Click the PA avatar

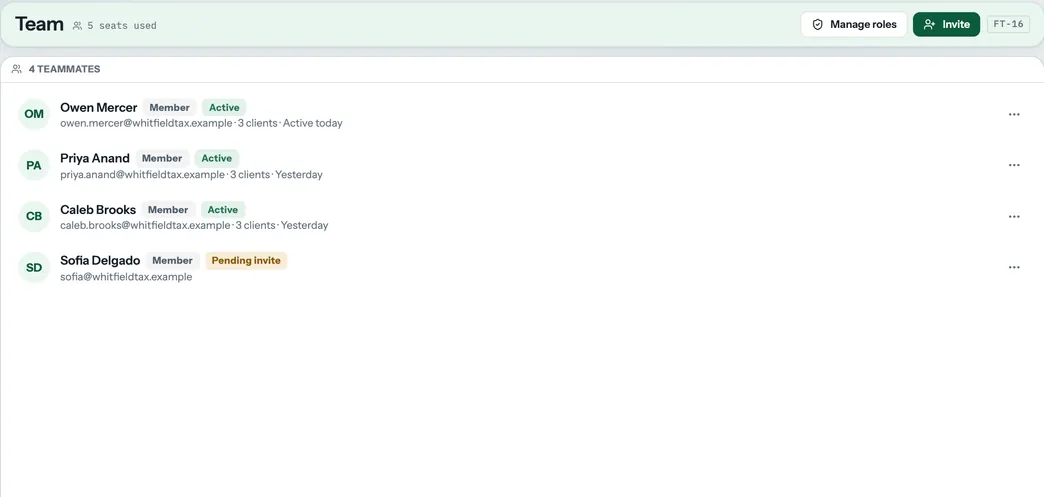coord(34,165)
